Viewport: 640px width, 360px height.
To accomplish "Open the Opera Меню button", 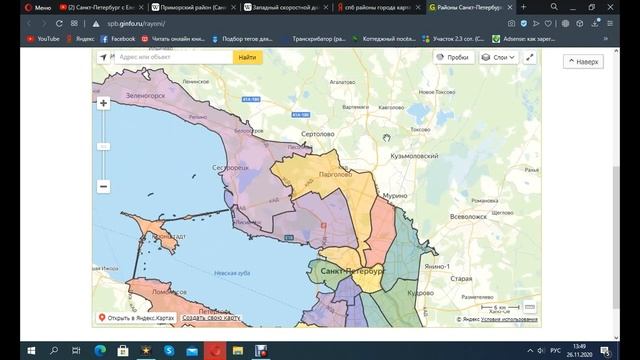I will (38, 7).
